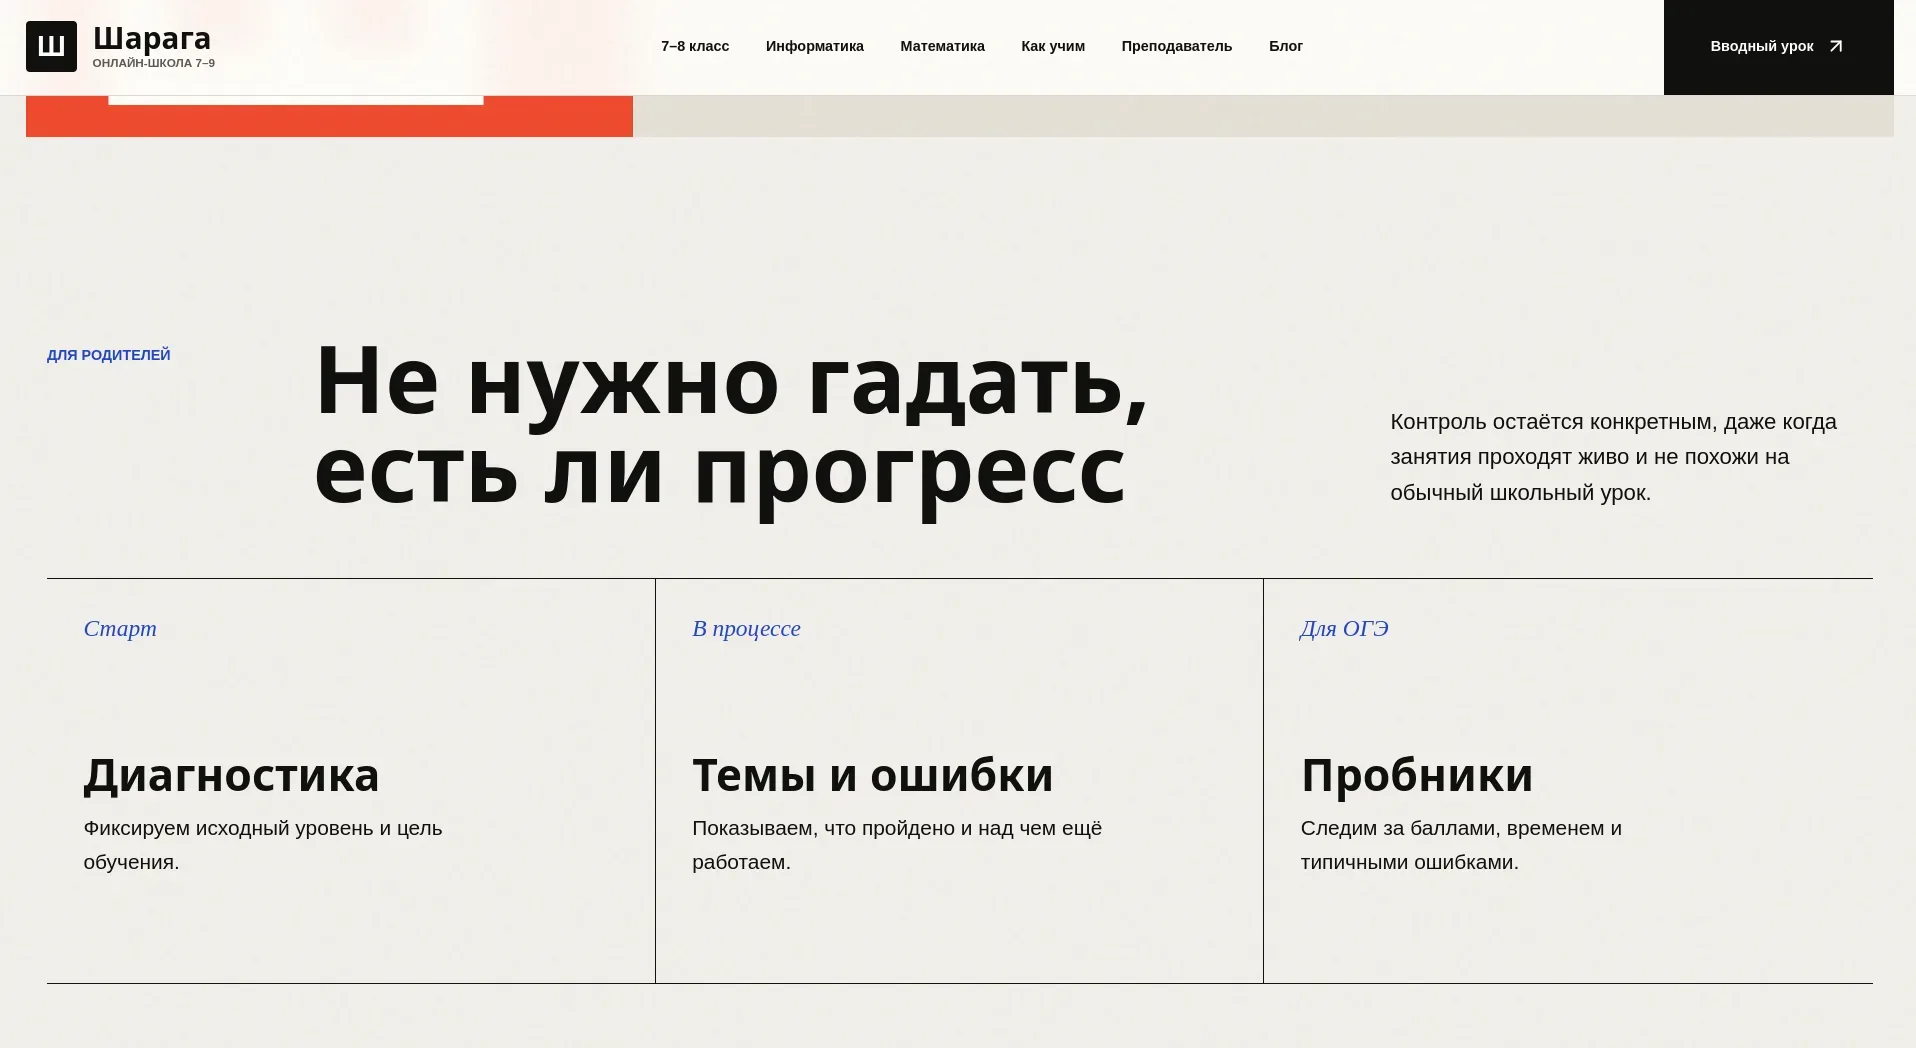The width and height of the screenshot is (1916, 1048).
Task: Open the Как учим page
Action: [1053, 46]
